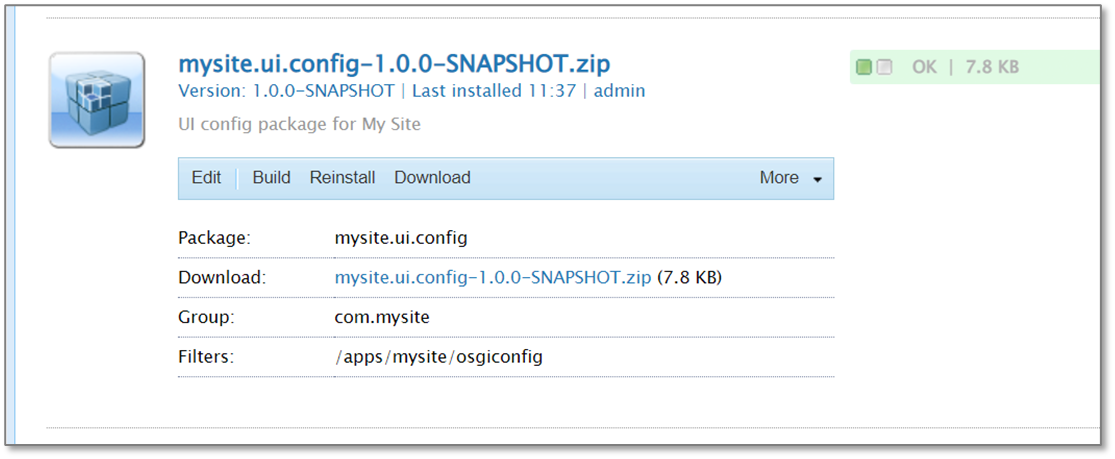
Task: Click the UI config package description text
Action: pyautogui.click(x=299, y=125)
